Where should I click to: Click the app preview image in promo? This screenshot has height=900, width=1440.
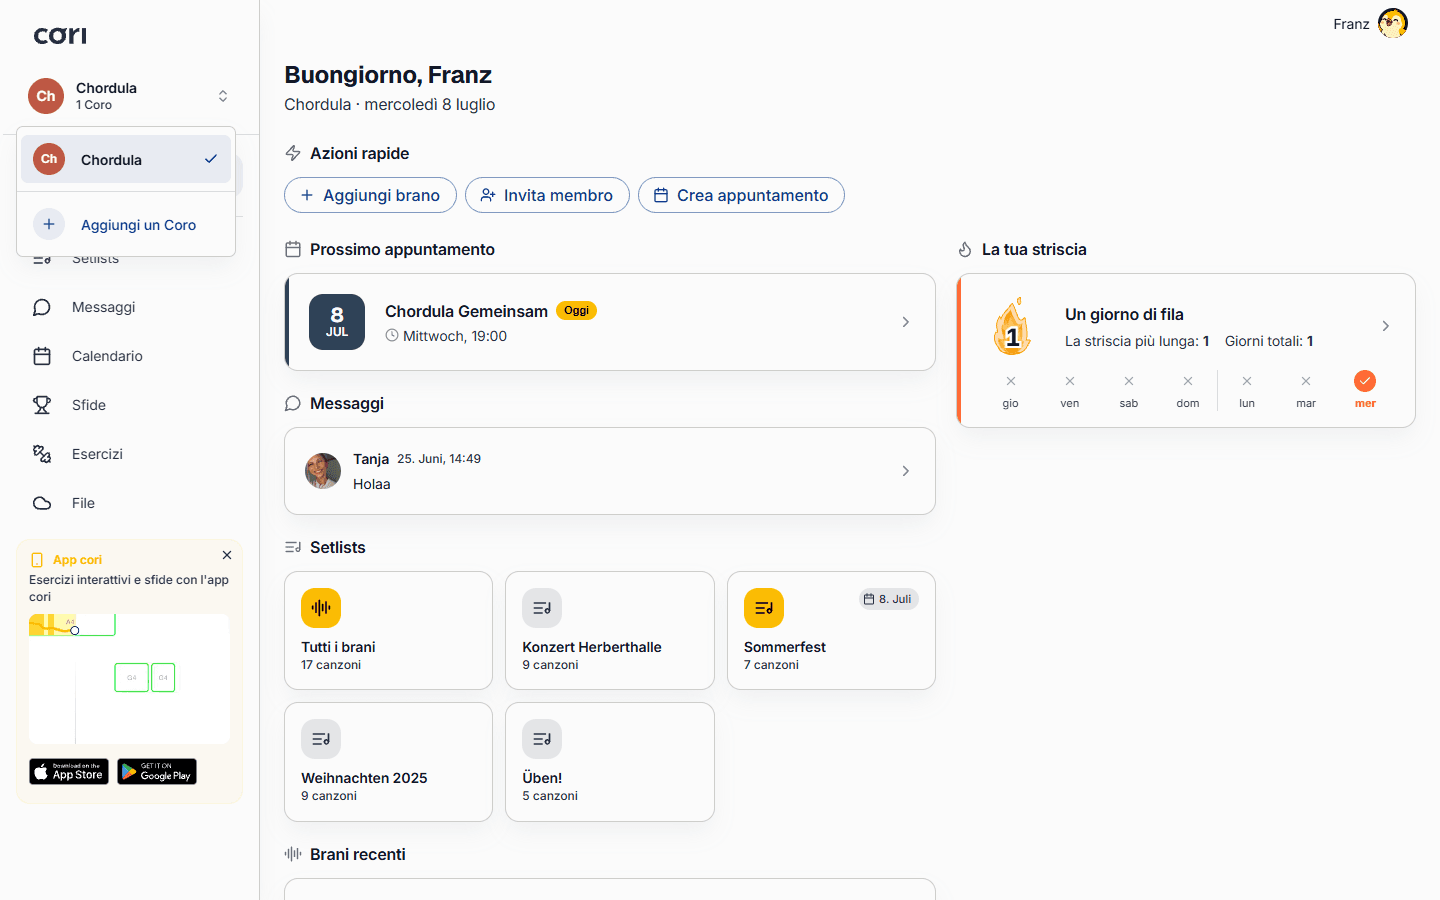(x=130, y=678)
